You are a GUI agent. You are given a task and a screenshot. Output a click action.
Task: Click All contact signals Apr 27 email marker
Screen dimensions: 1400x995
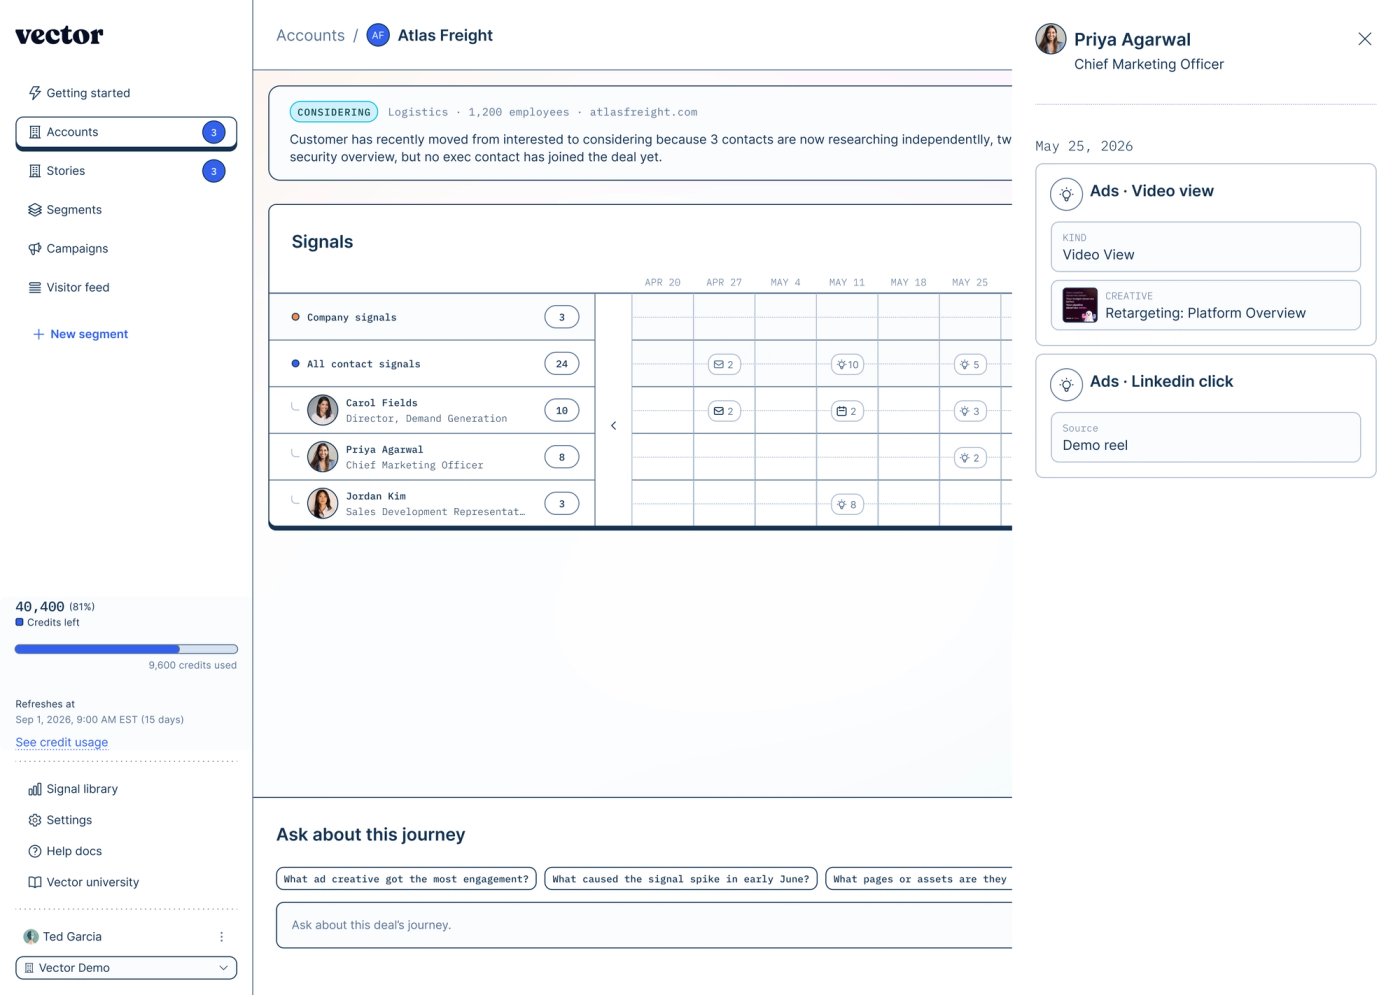724,365
